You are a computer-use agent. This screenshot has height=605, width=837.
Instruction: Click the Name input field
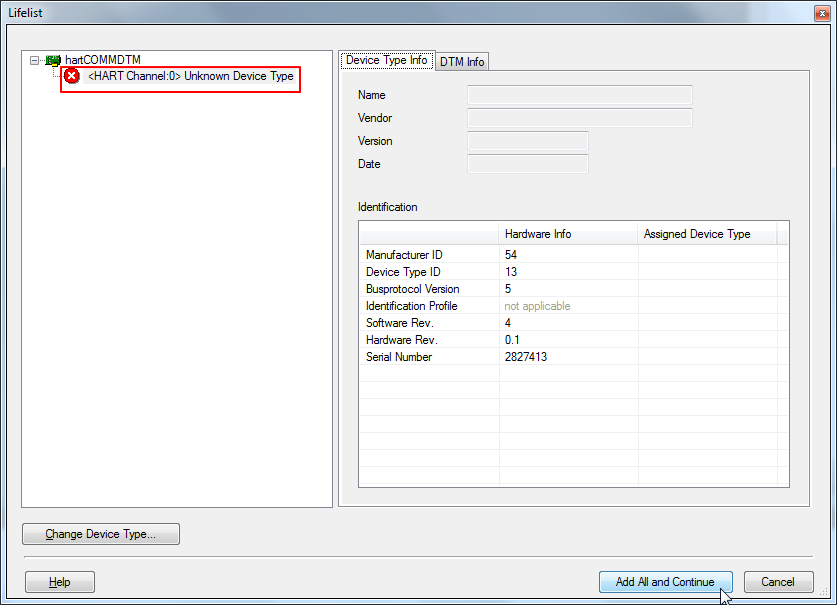pyautogui.click(x=580, y=95)
